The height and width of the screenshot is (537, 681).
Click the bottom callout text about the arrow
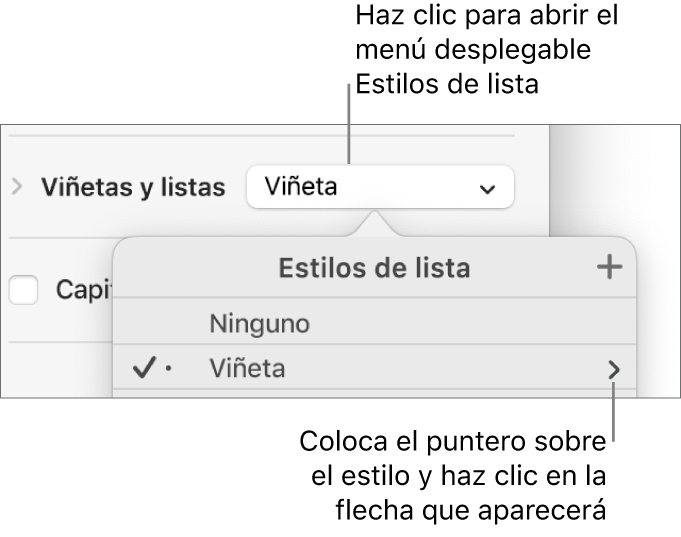click(x=455, y=475)
